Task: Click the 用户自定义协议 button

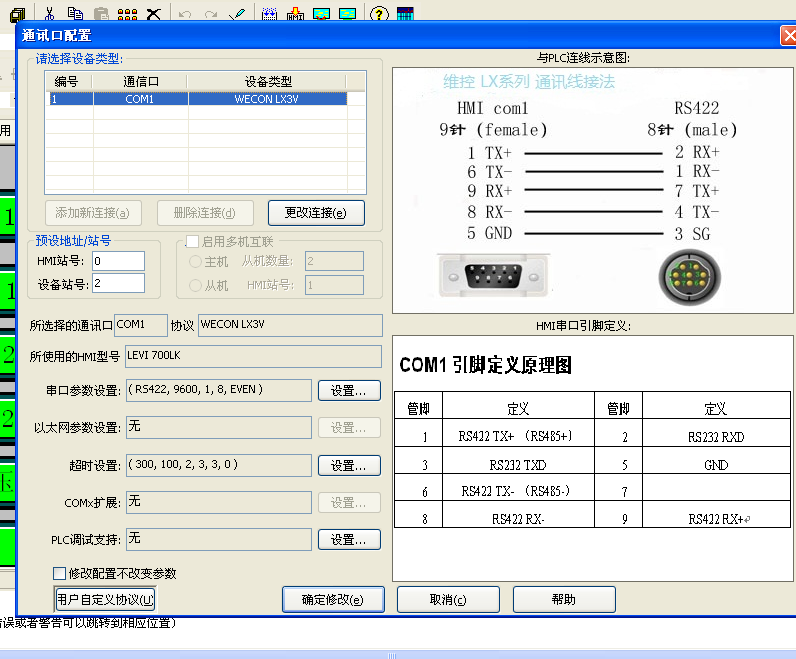Action: point(105,600)
